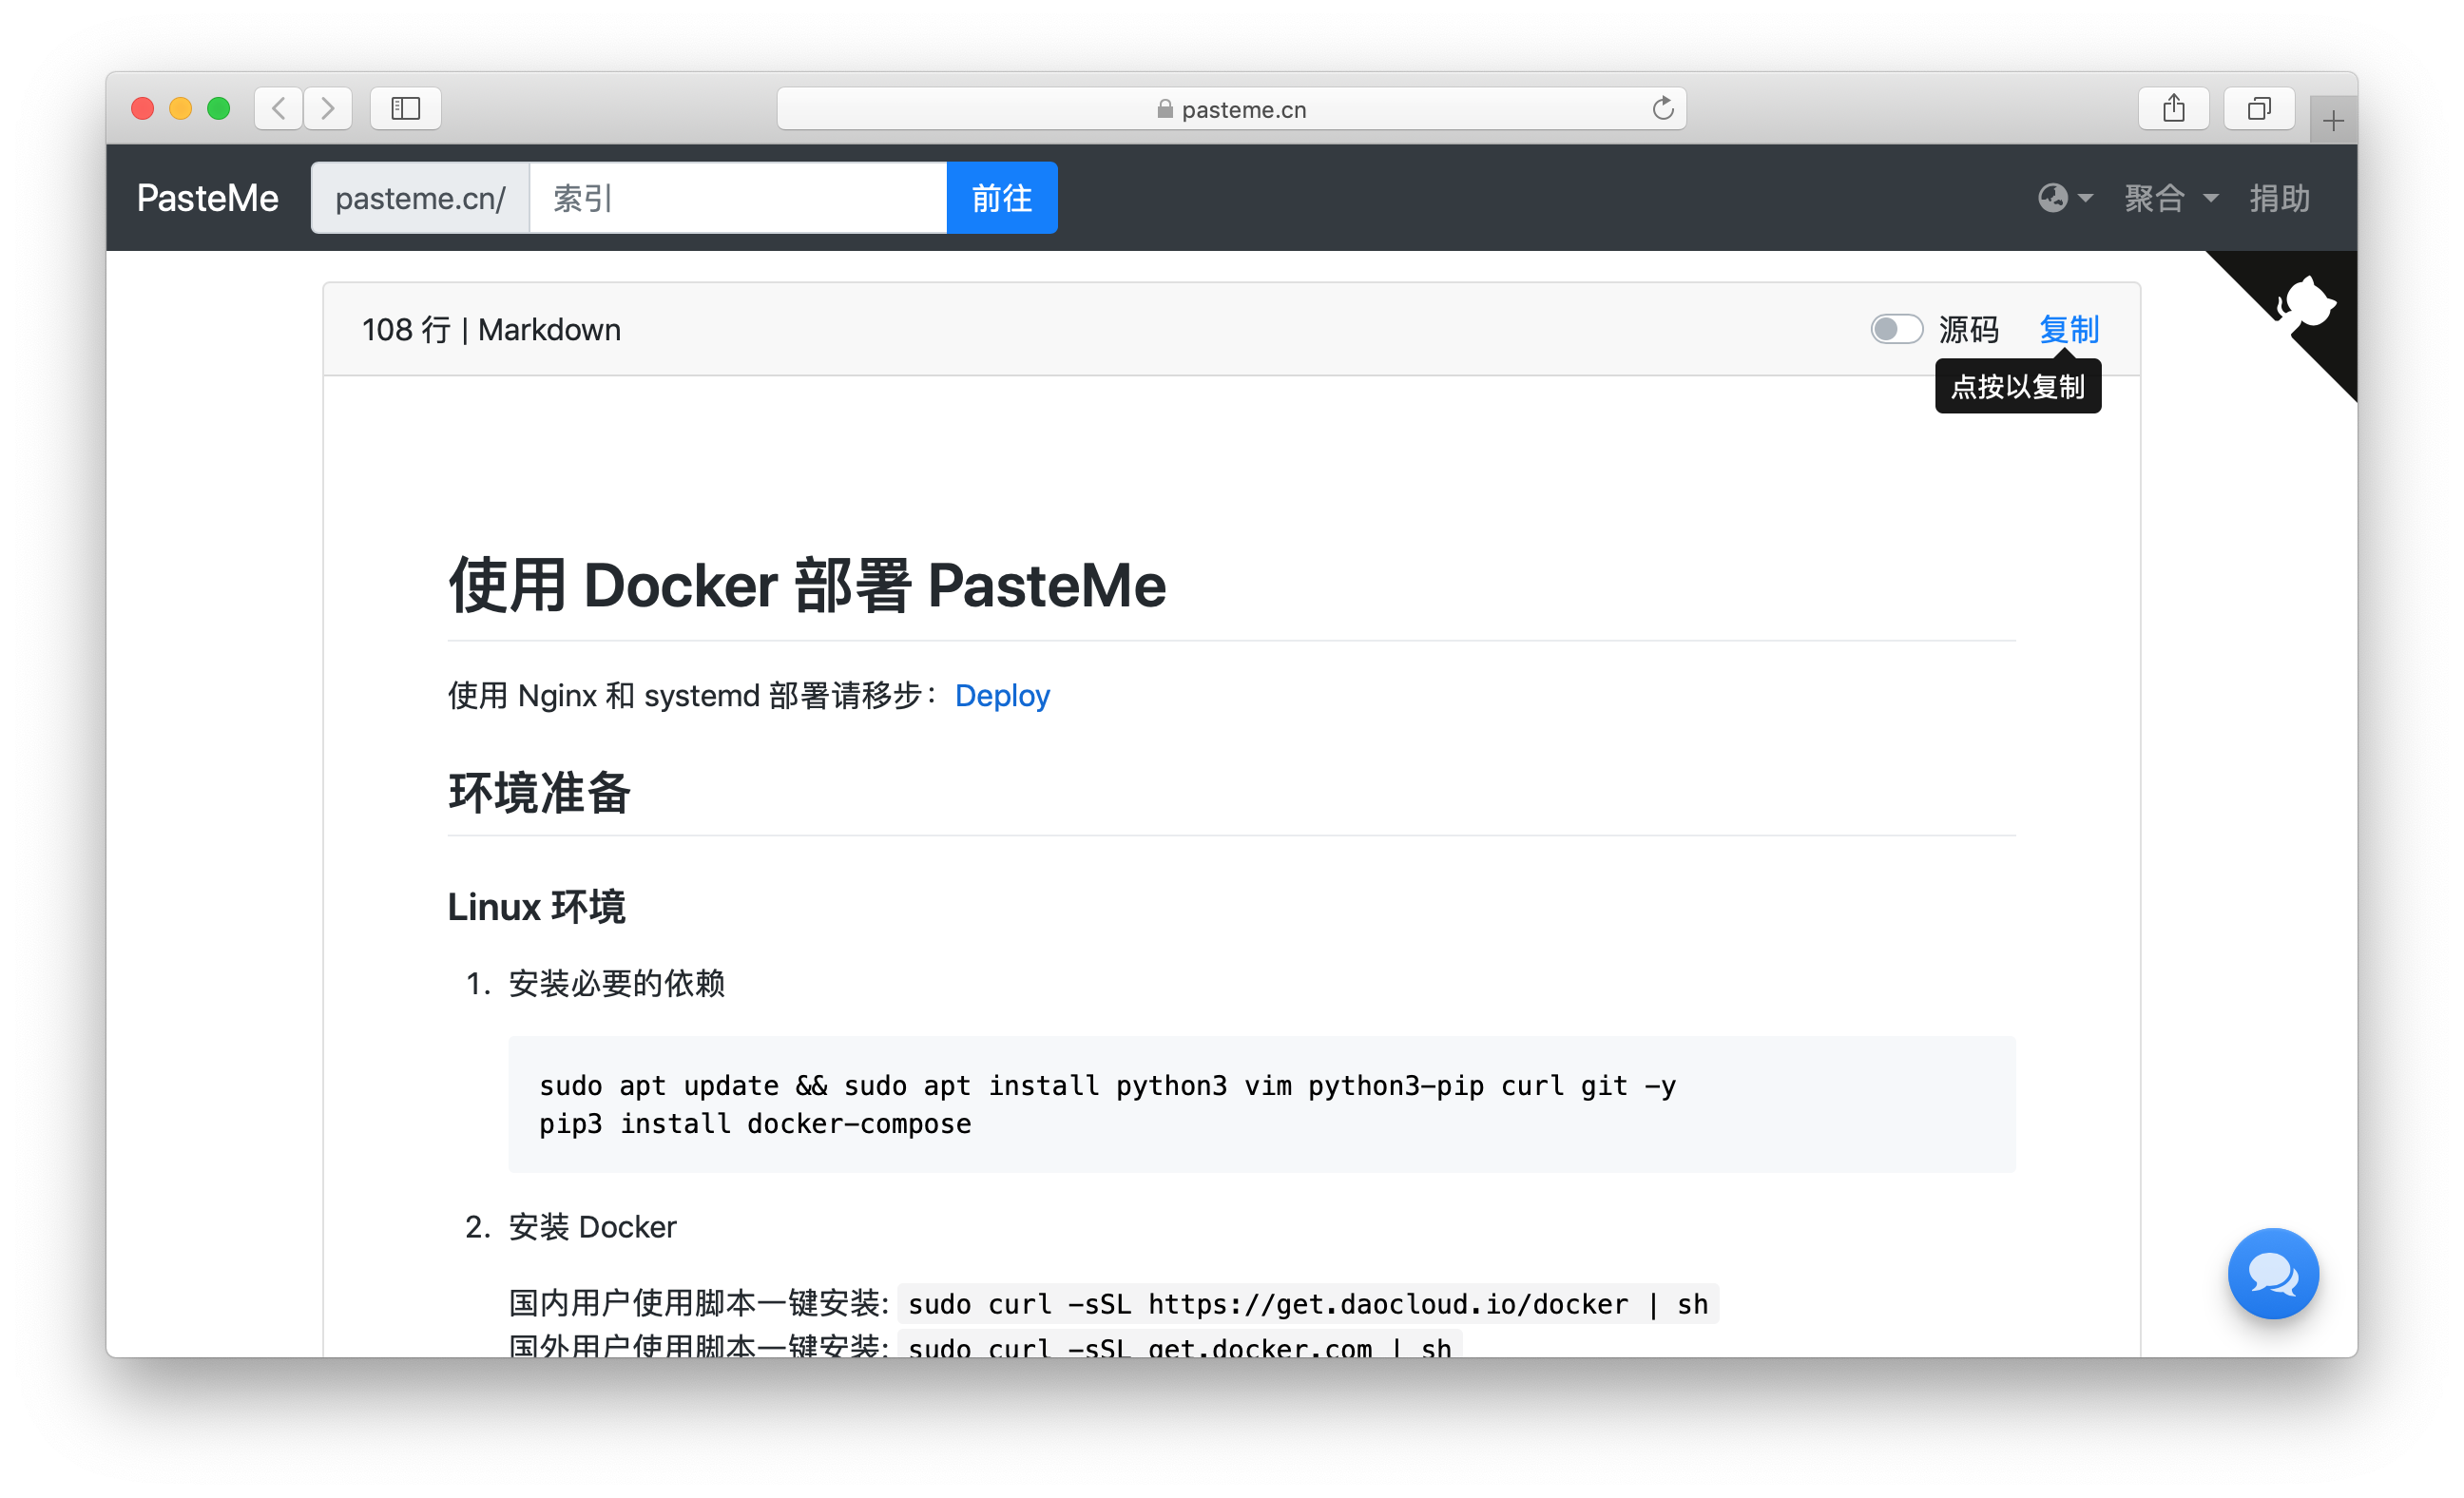This screenshot has width=2464, height=1498.
Task: Click the PasteMe brand logo
Action: coord(207,198)
